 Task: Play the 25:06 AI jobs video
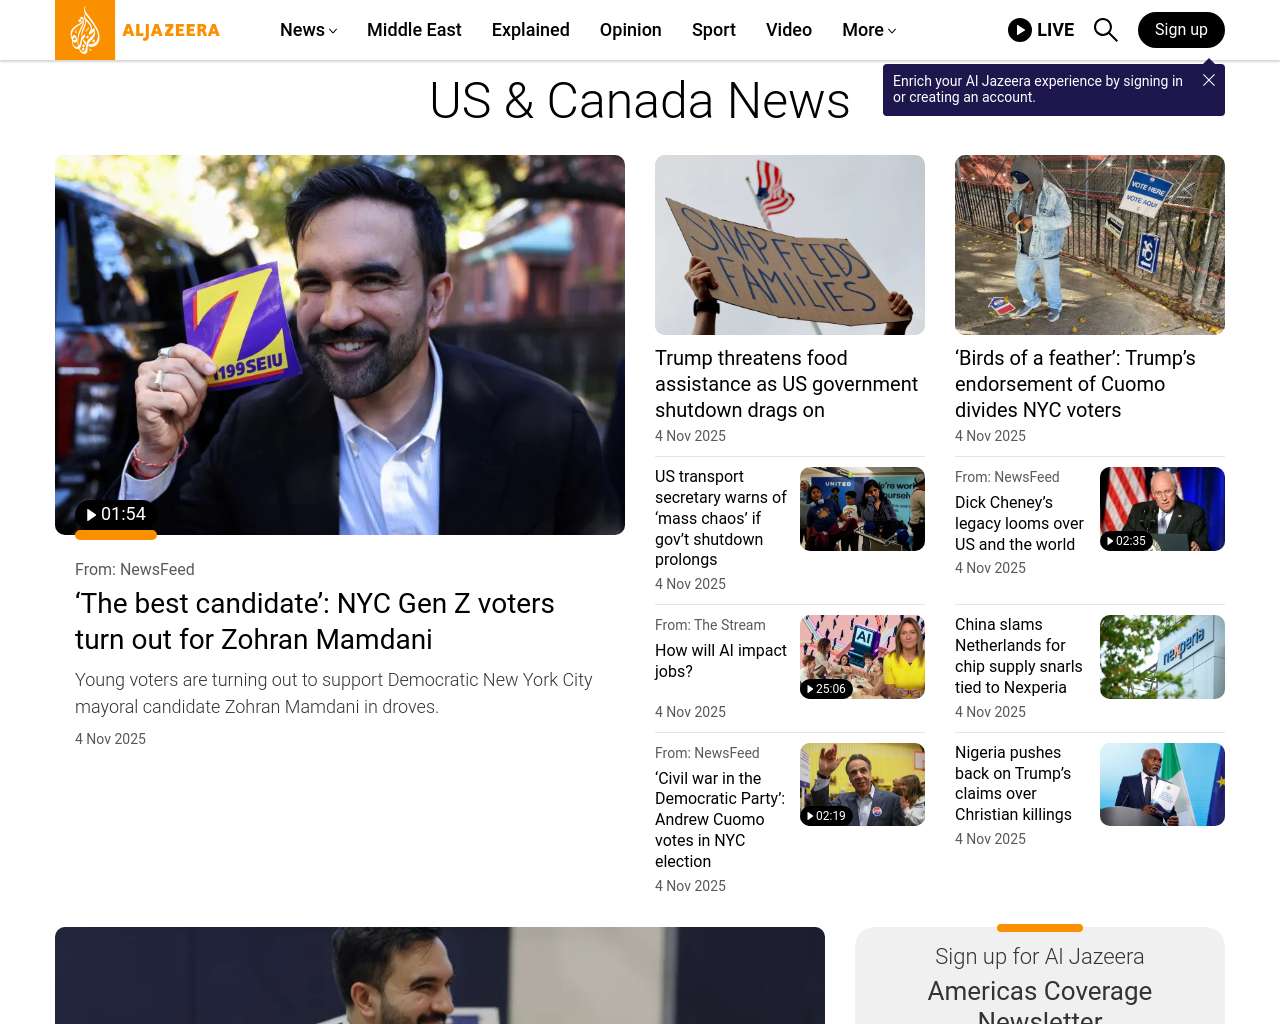point(826,689)
